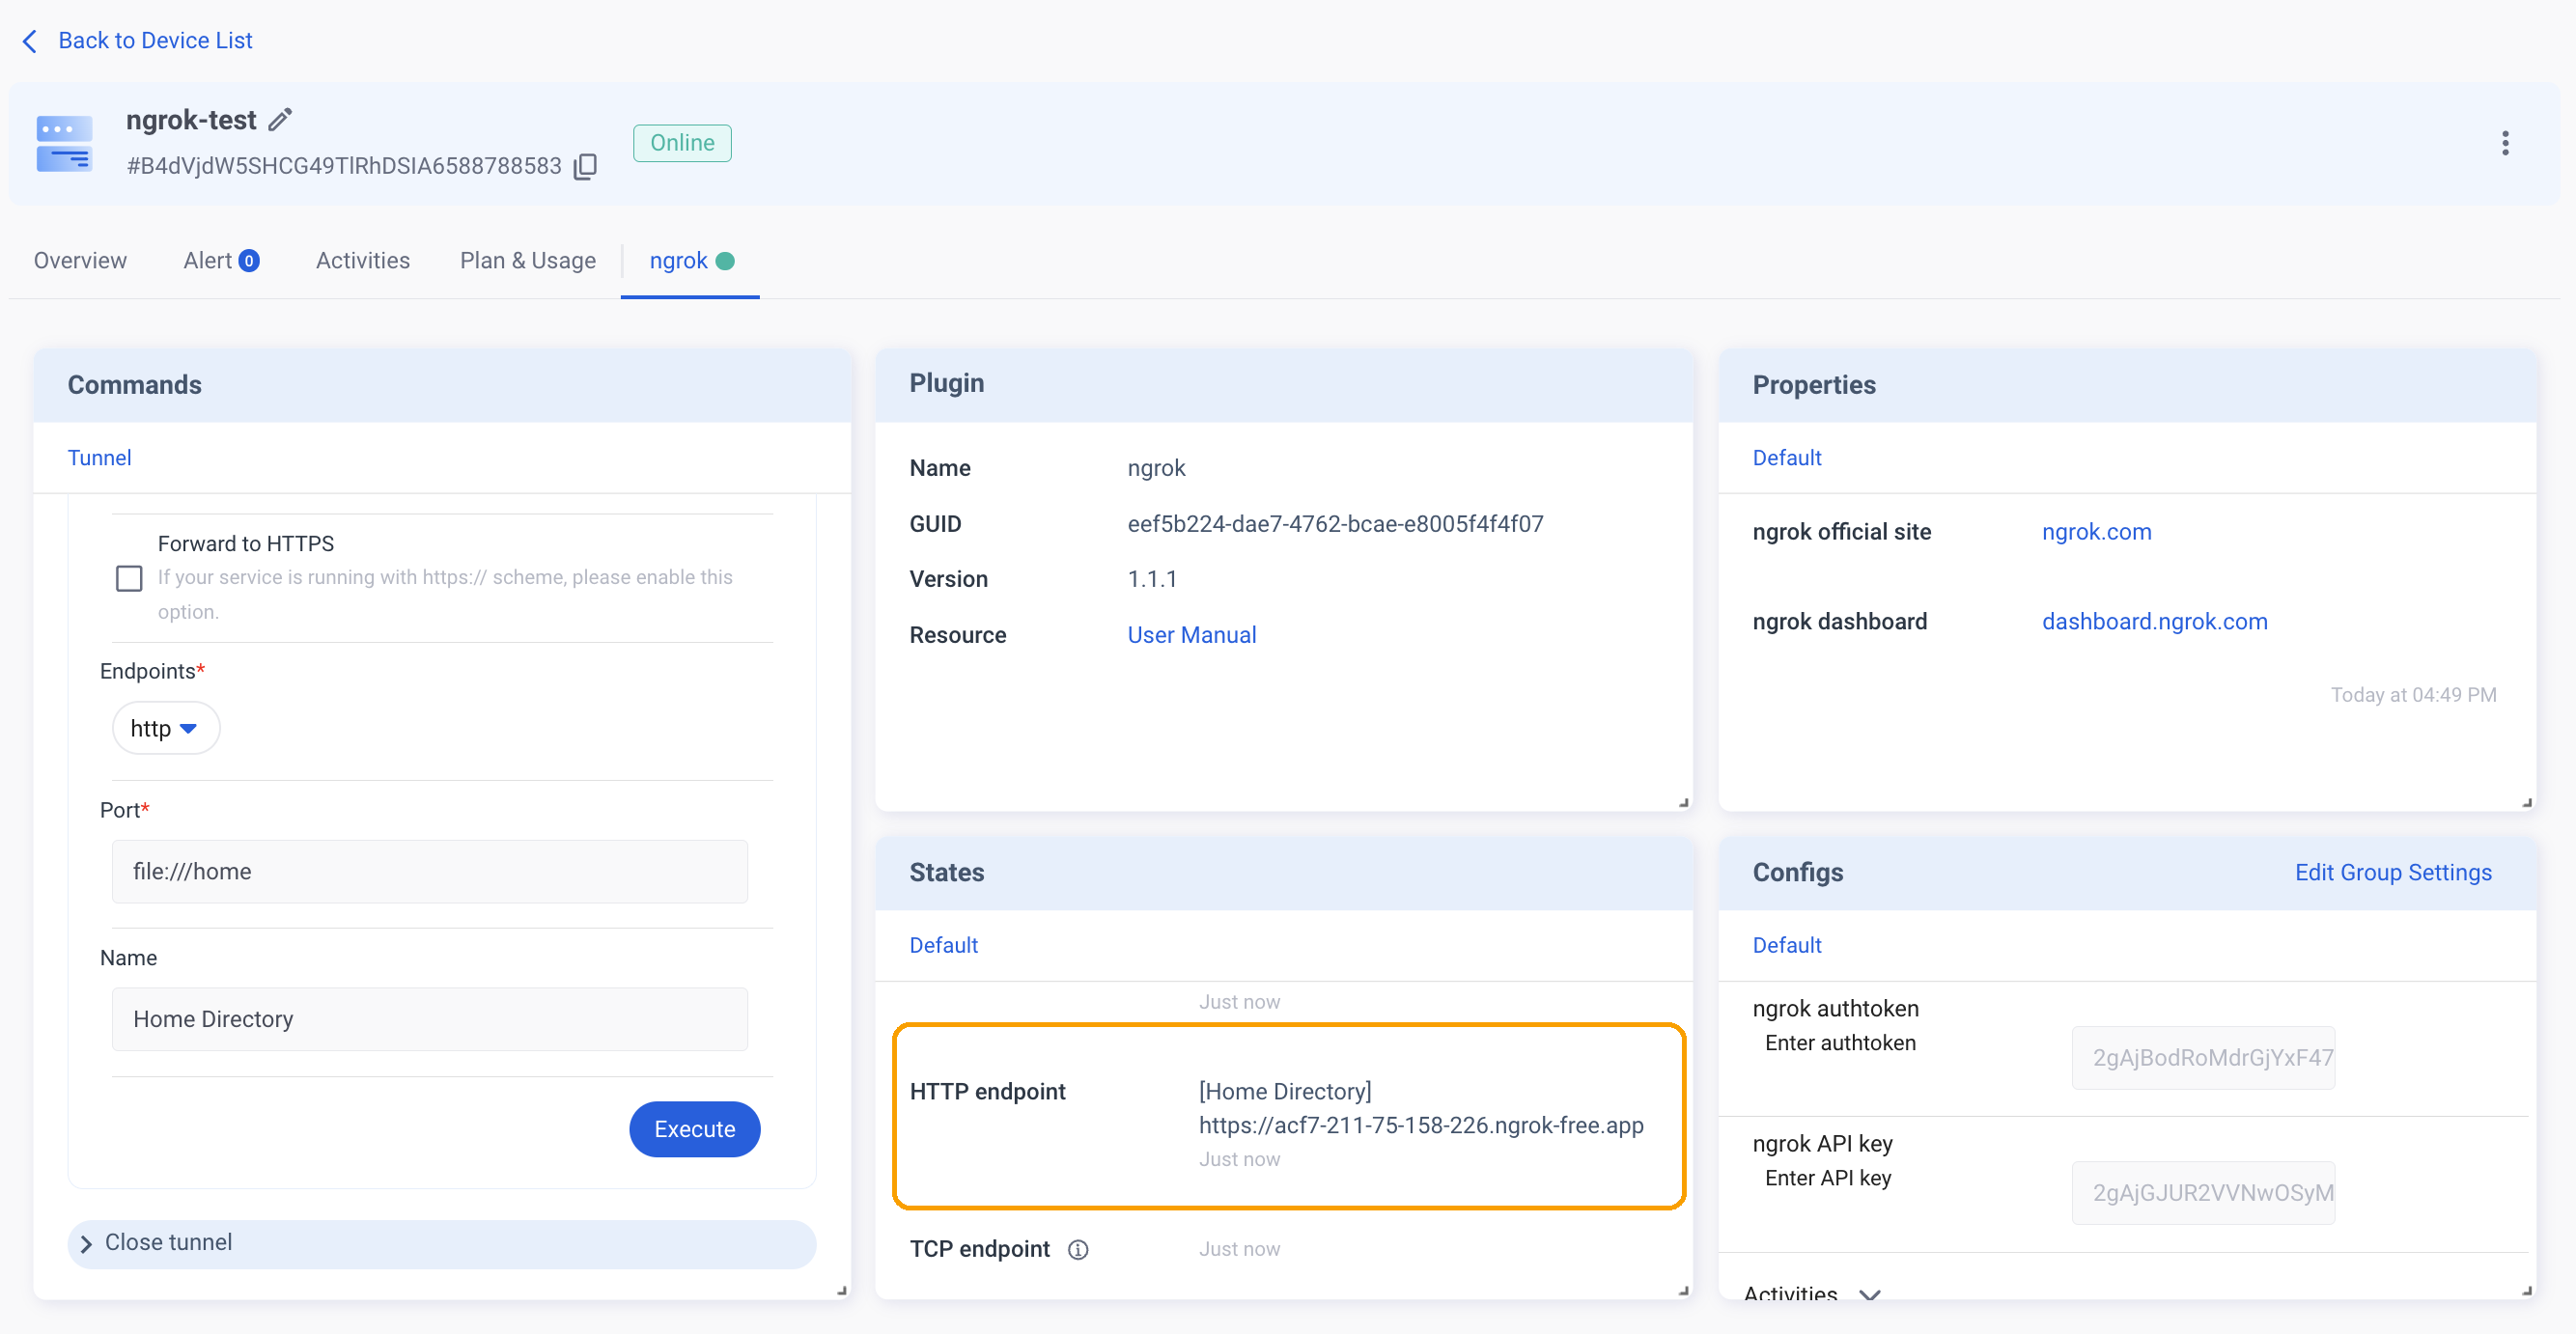
Task: Click the Properties panel resize handle
Action: (x=2527, y=803)
